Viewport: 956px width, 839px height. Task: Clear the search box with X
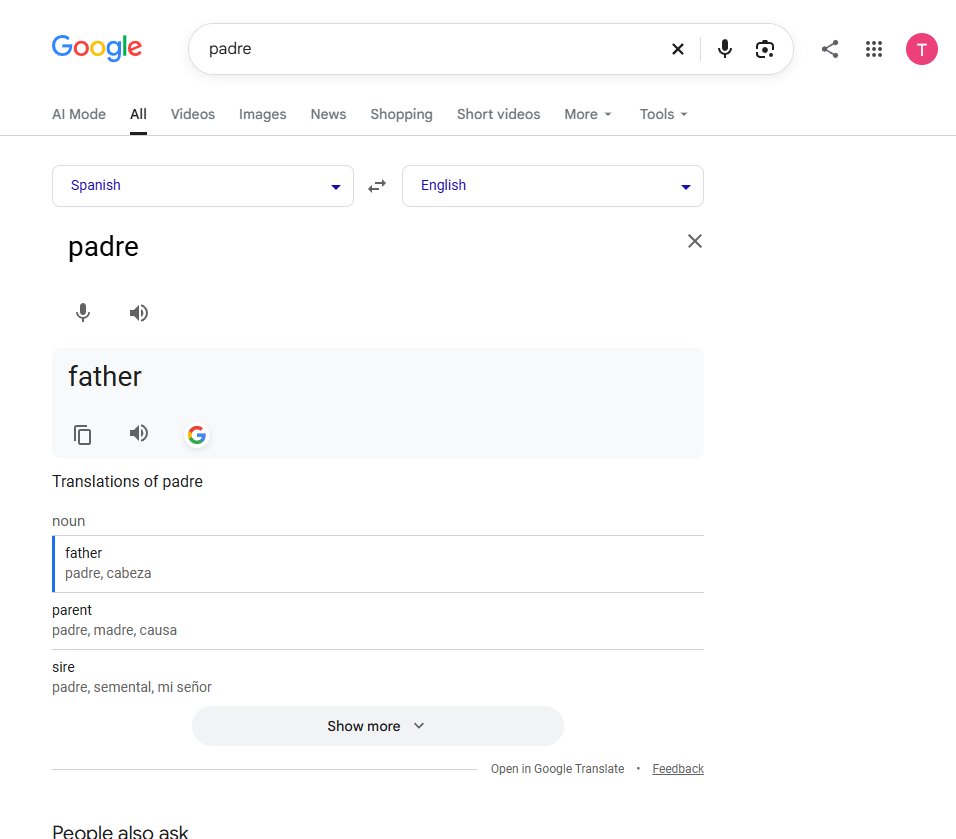point(677,49)
